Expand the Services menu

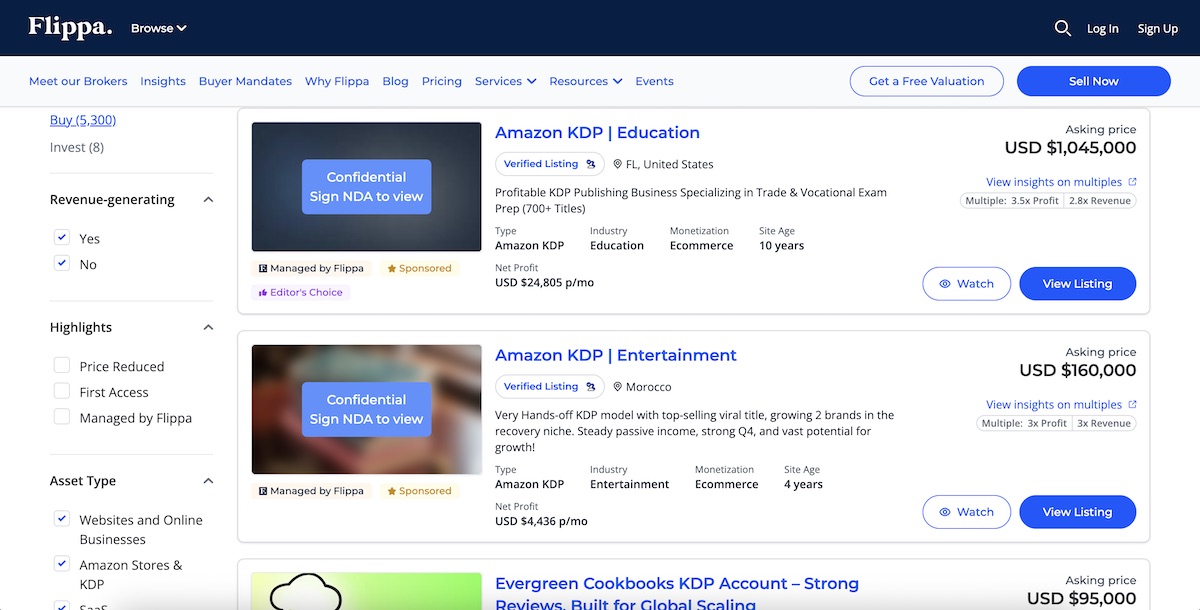[506, 81]
